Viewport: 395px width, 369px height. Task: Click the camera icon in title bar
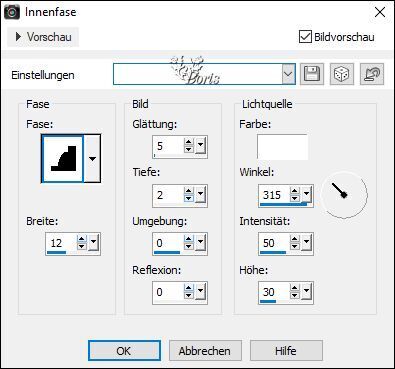12,12
